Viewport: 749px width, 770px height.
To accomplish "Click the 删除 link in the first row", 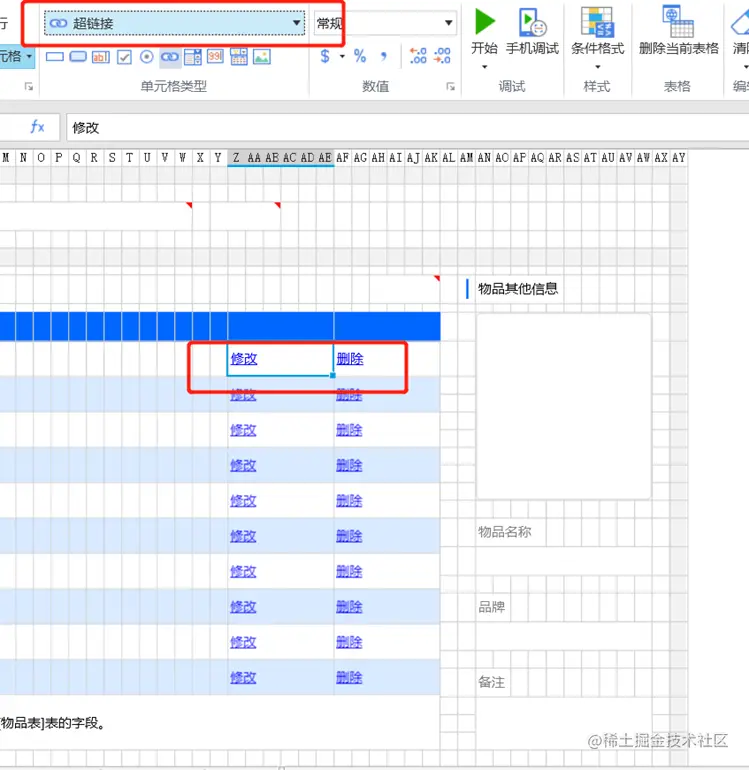I will pos(350,359).
